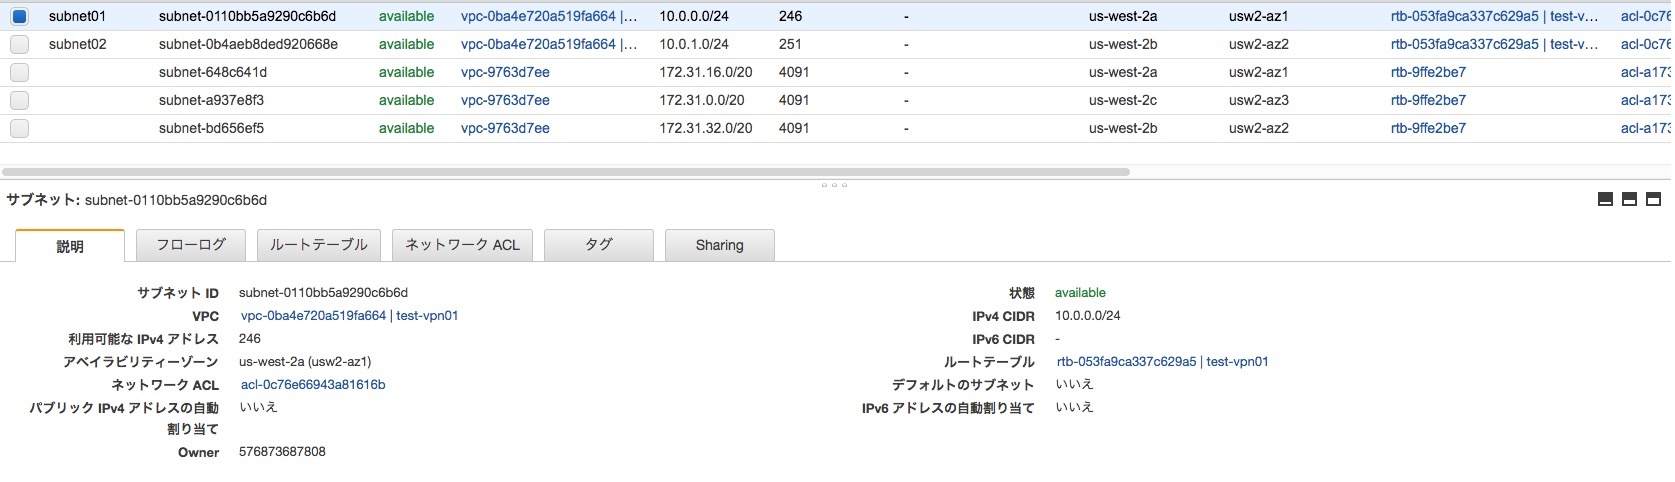Enable the checkbox for subnet-bd656ef5
Image resolution: width=1675 pixels, height=482 pixels.
(x=20, y=129)
